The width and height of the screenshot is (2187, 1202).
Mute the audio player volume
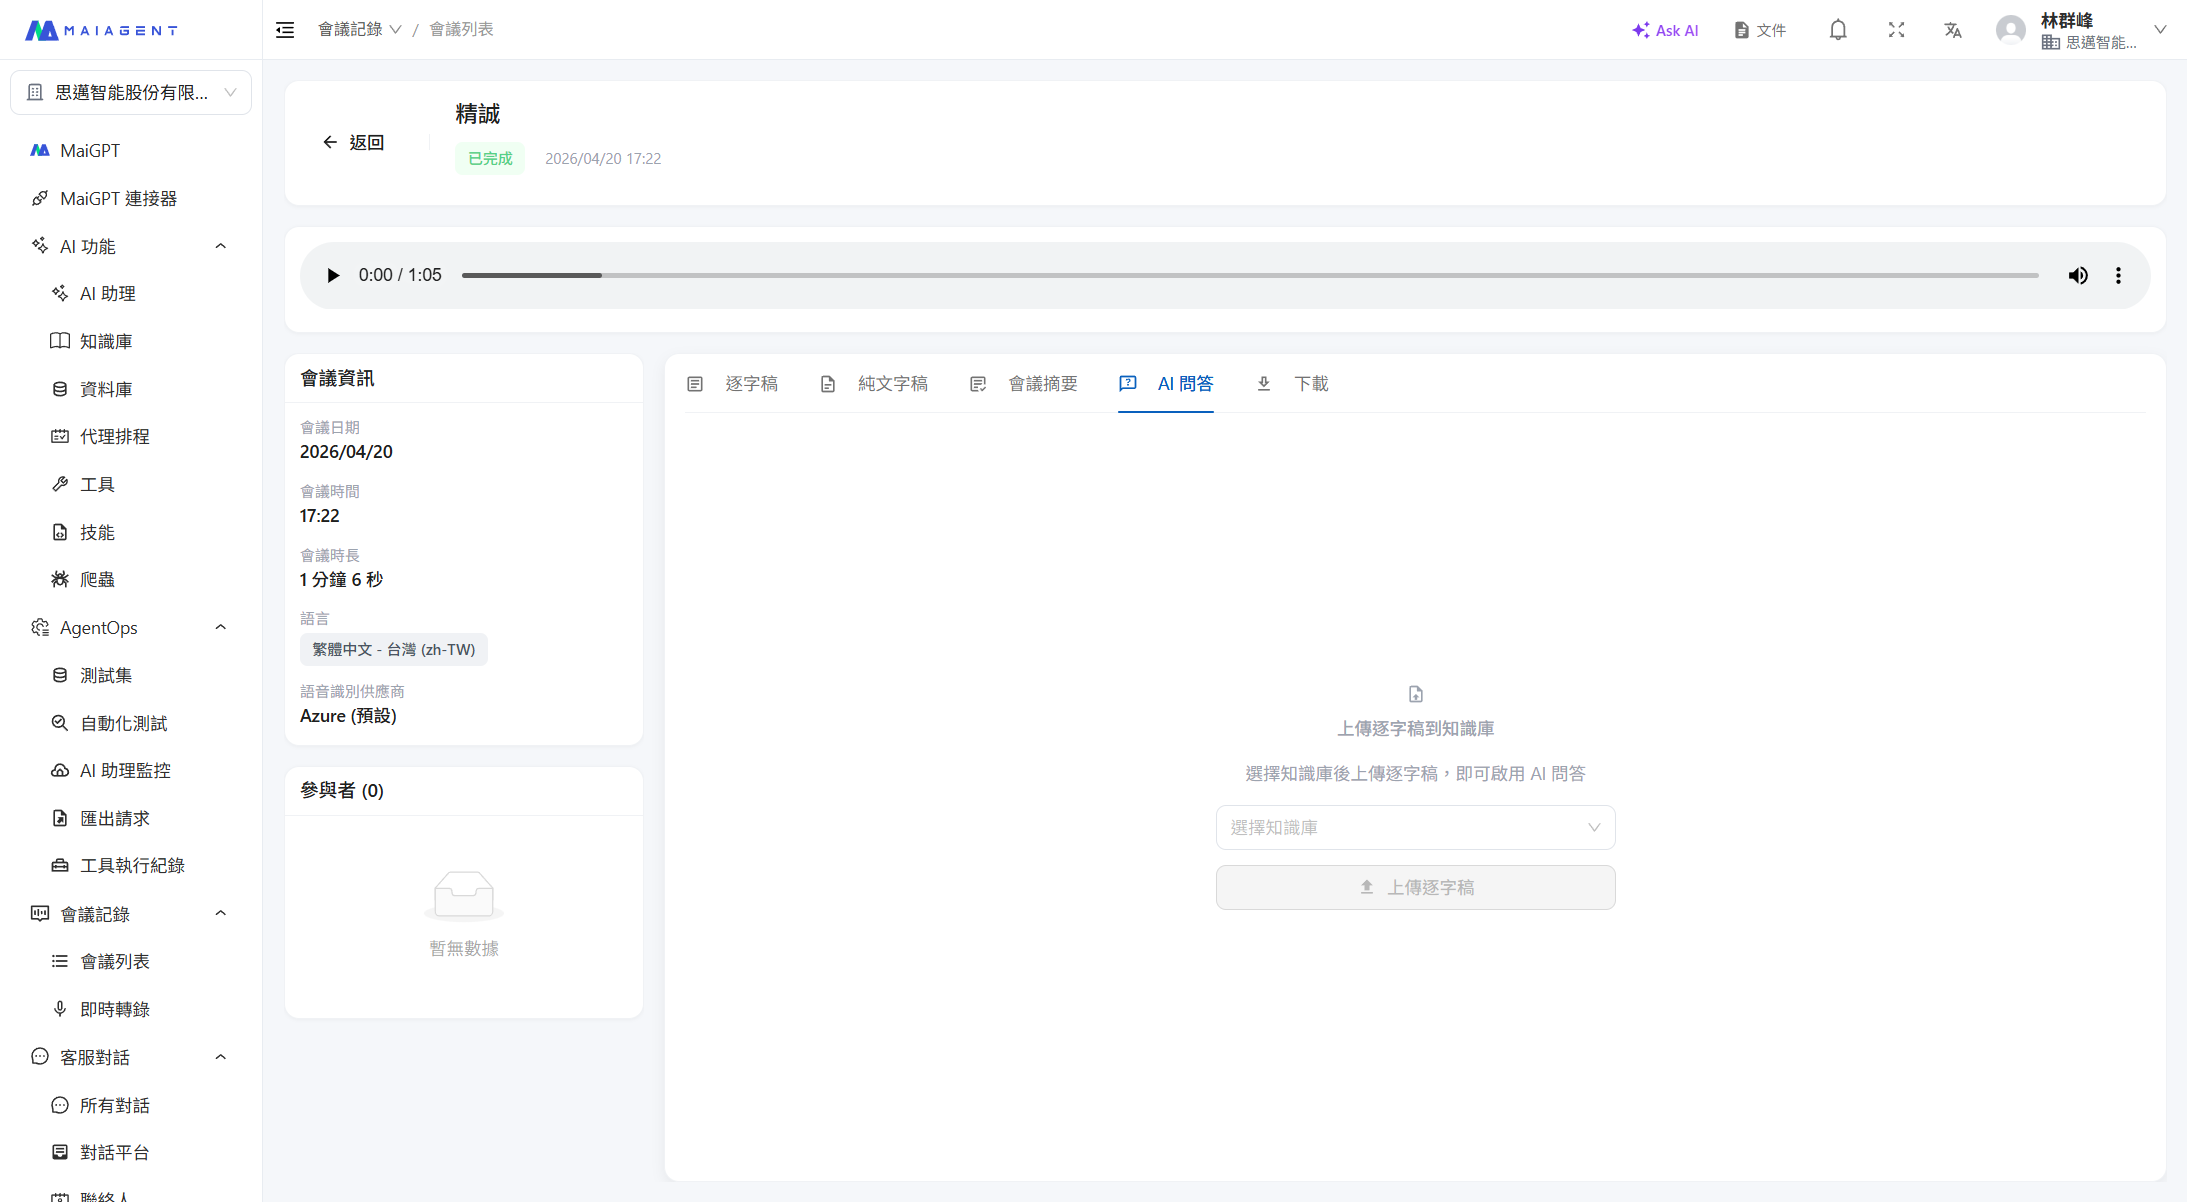point(2078,275)
